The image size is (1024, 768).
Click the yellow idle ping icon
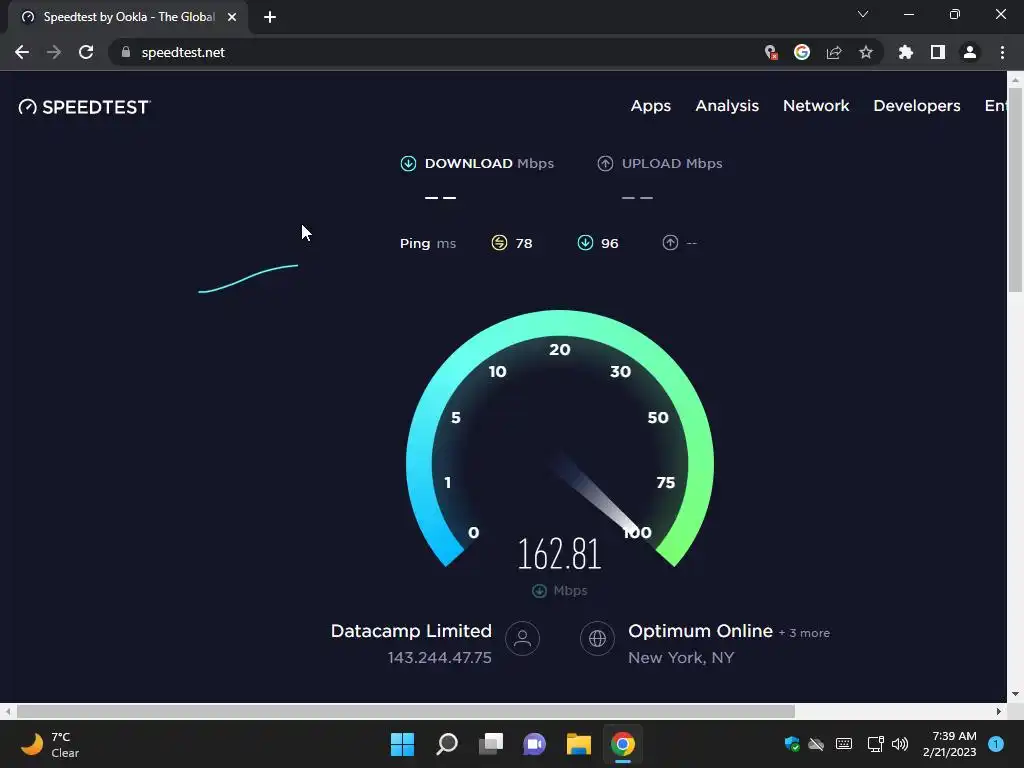[499, 243]
